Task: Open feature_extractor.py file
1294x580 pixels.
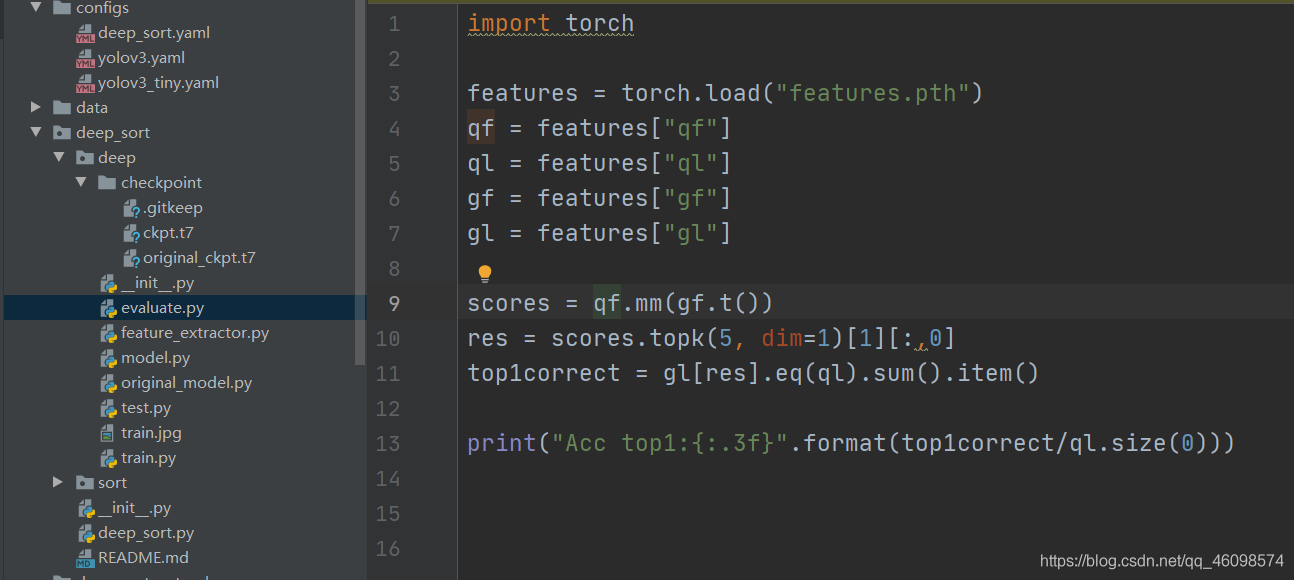Action: tap(195, 333)
